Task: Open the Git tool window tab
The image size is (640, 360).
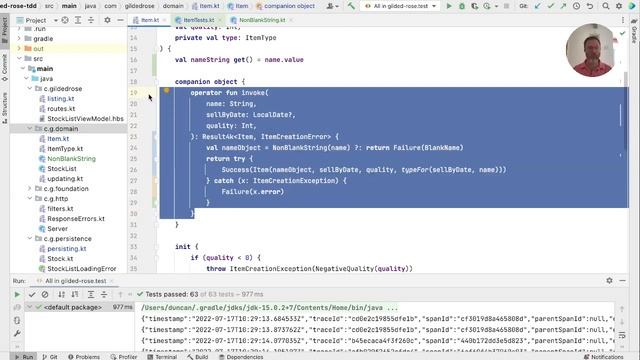Action: [x=50, y=357]
